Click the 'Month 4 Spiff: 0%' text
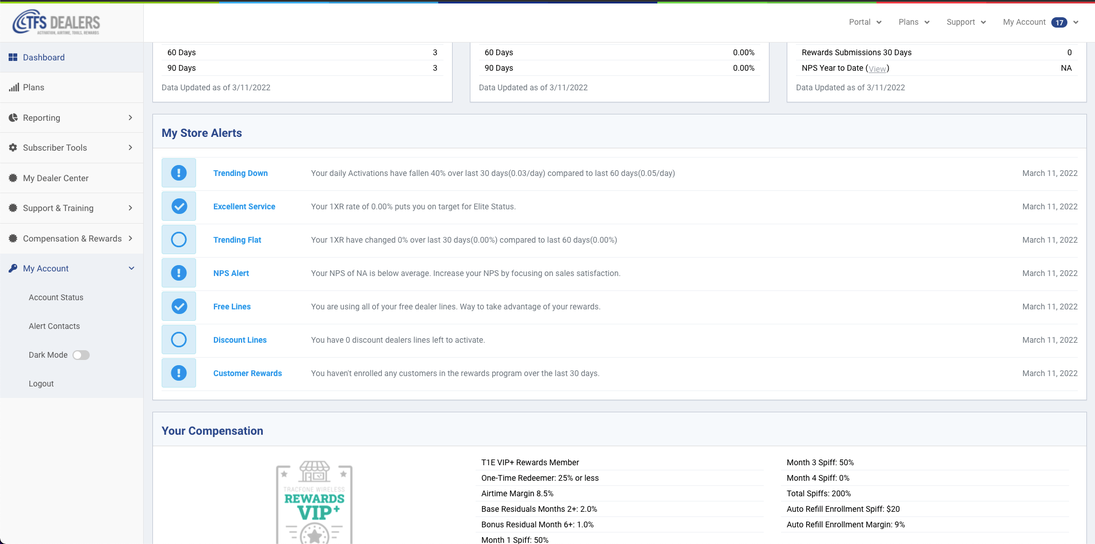This screenshot has width=1095, height=544. (x=818, y=478)
